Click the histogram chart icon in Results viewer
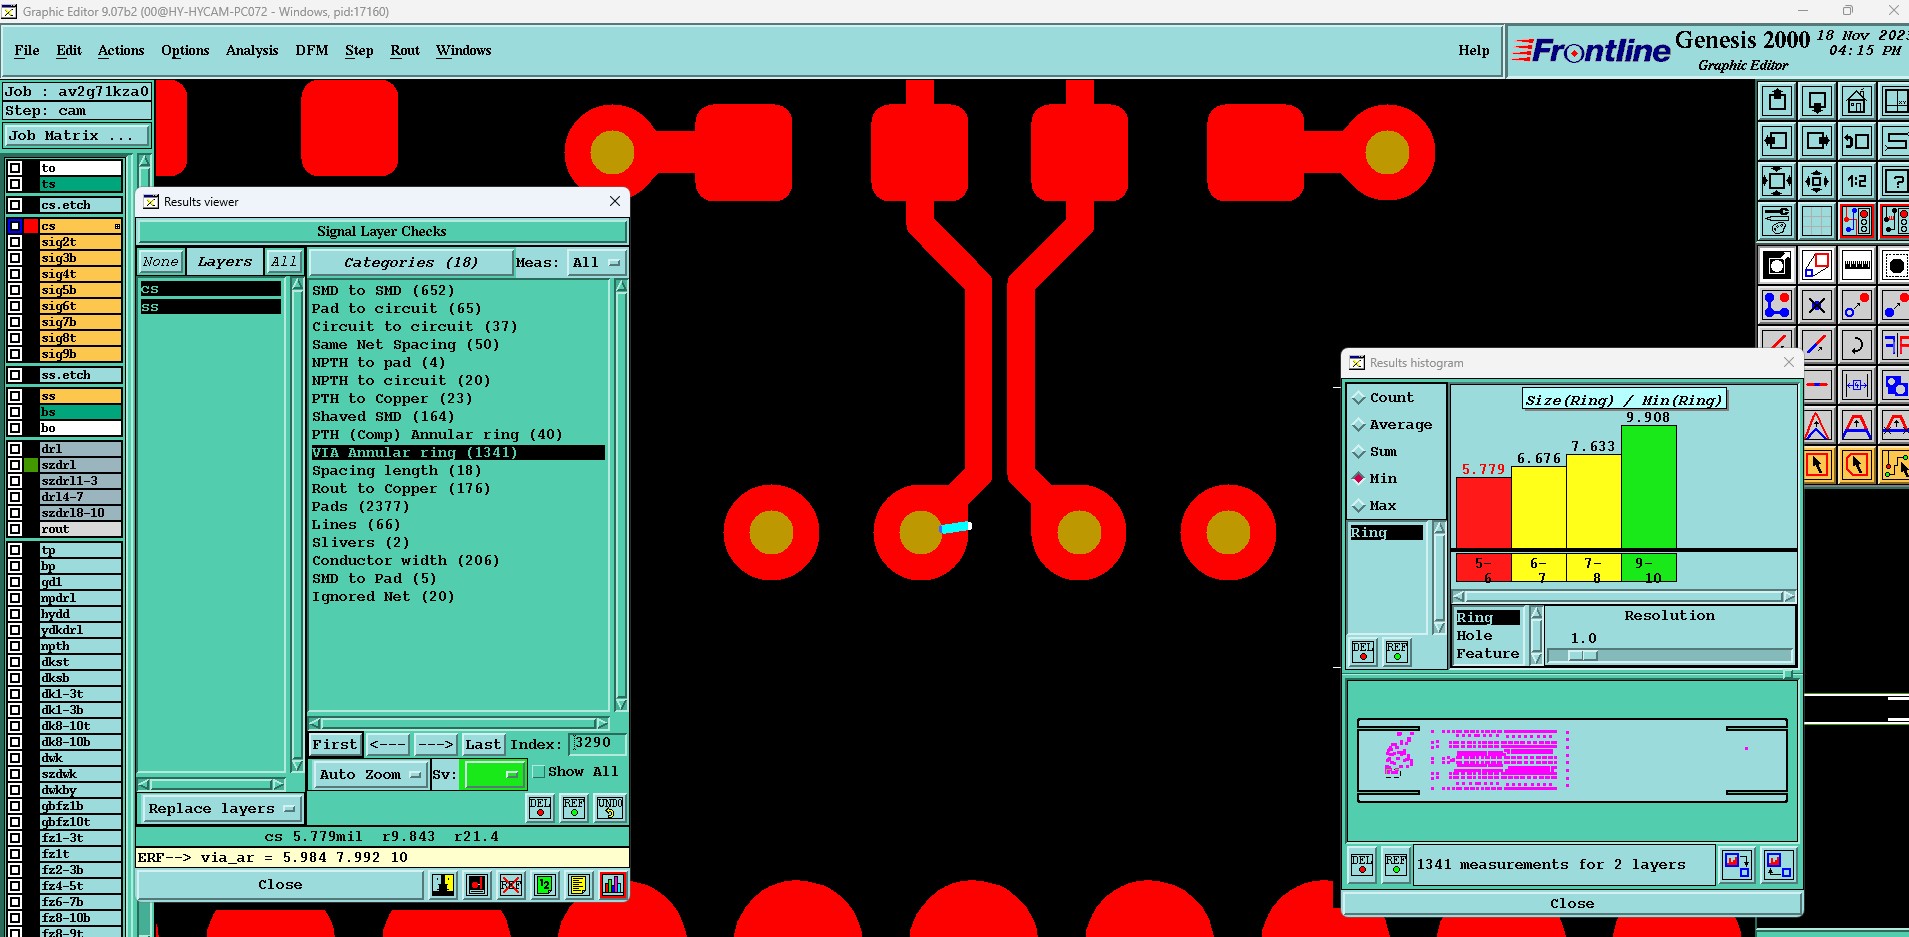Image resolution: width=1909 pixels, height=937 pixels. pos(613,884)
